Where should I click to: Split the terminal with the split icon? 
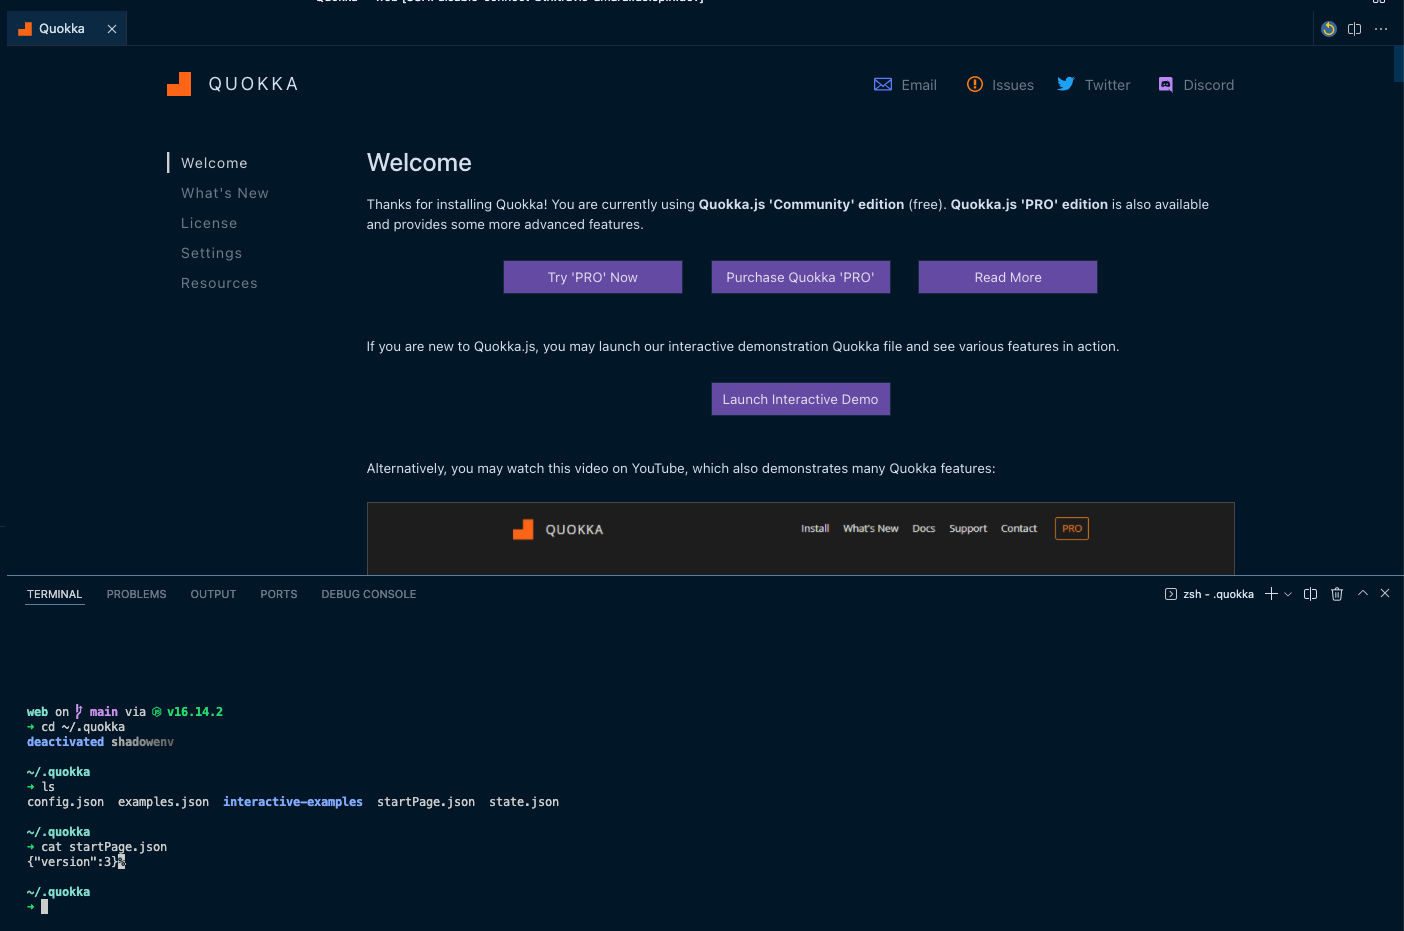1310,593
